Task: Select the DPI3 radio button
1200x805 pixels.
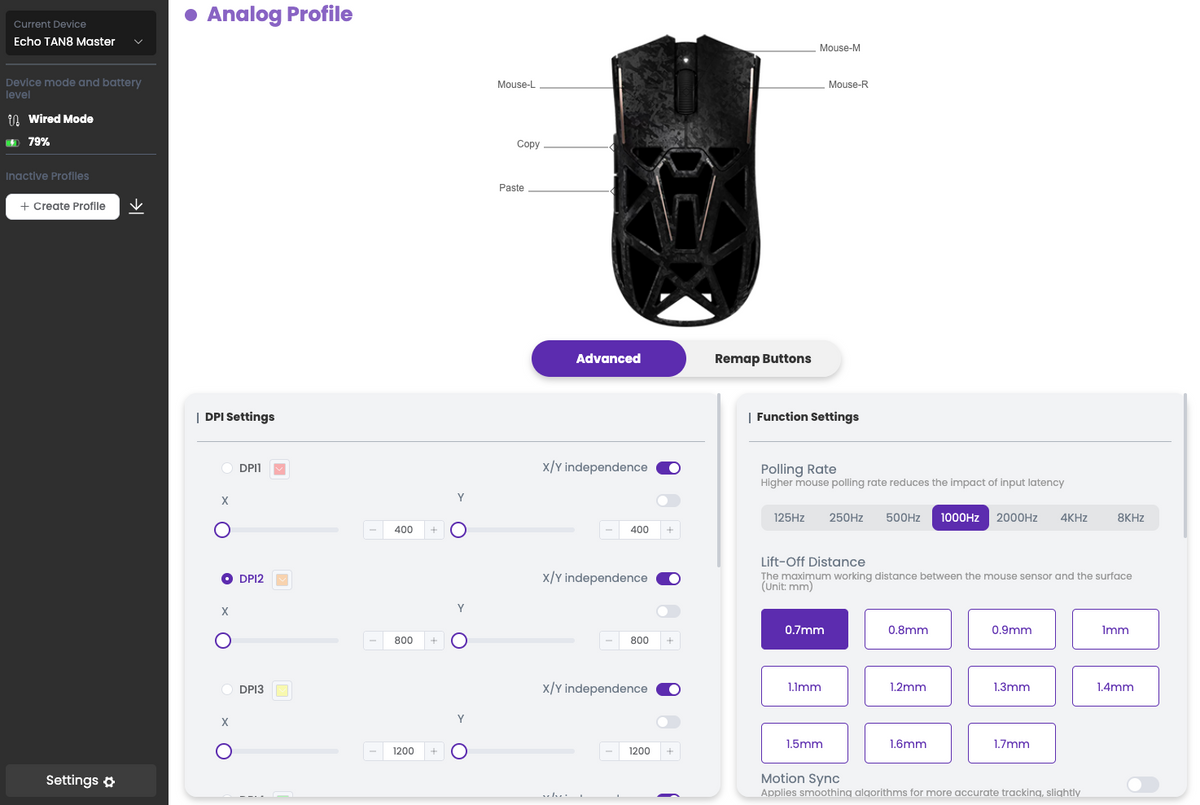Action: pyautogui.click(x=227, y=690)
